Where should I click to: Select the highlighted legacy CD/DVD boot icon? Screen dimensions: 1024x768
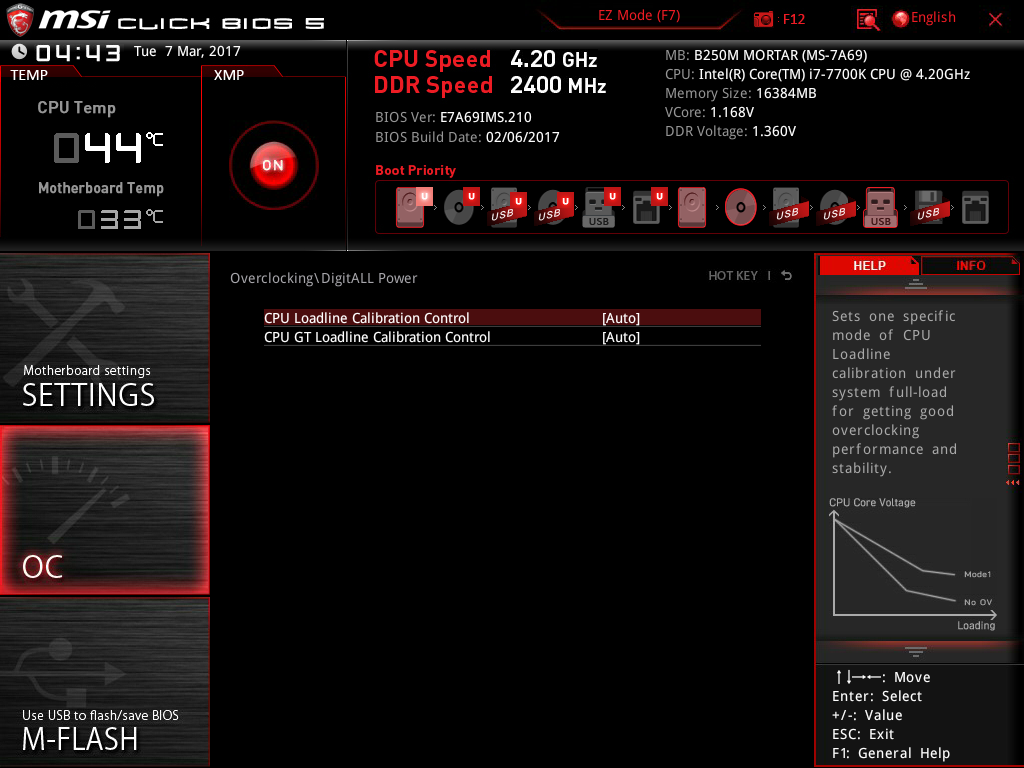coord(741,207)
